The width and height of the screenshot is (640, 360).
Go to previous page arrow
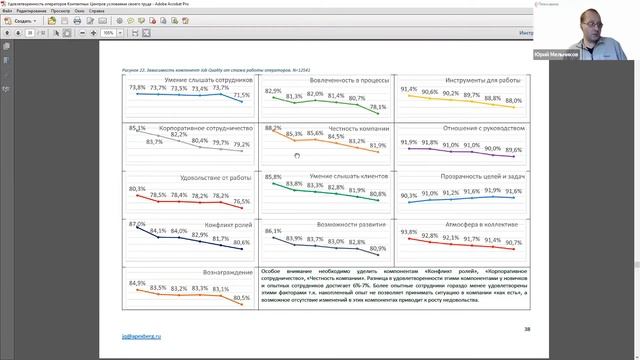(x=7, y=33)
